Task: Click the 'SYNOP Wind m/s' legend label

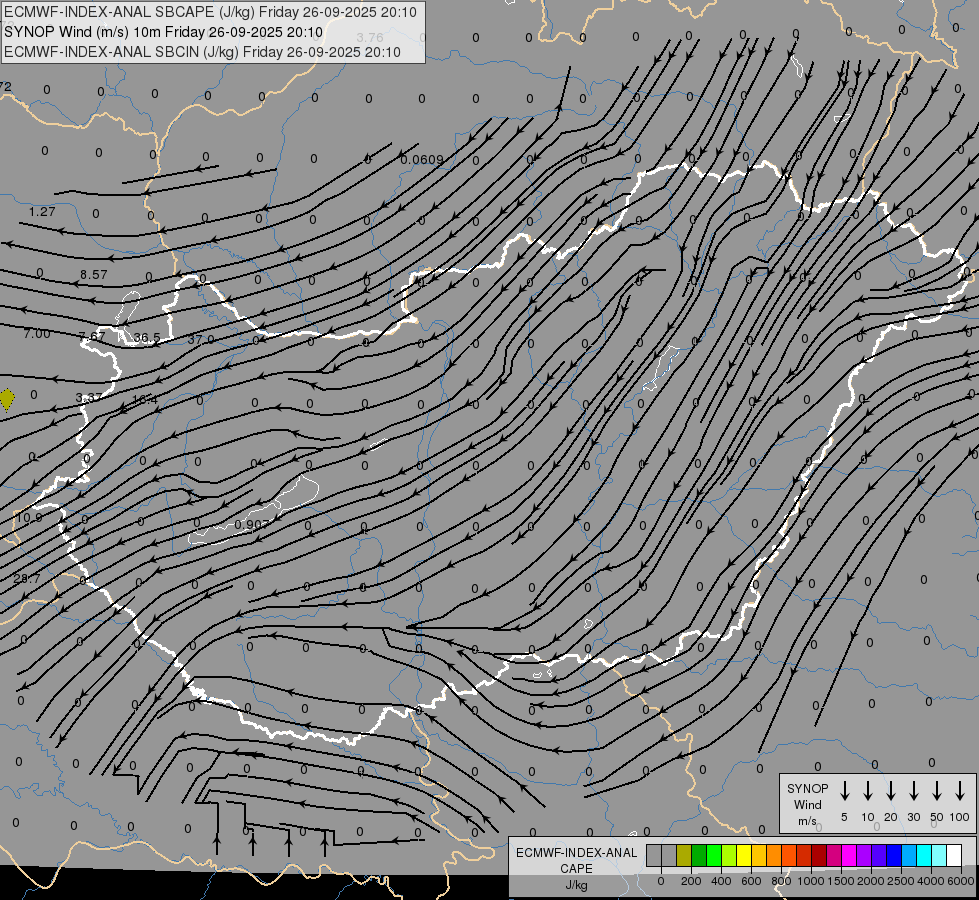Action: pos(807,804)
